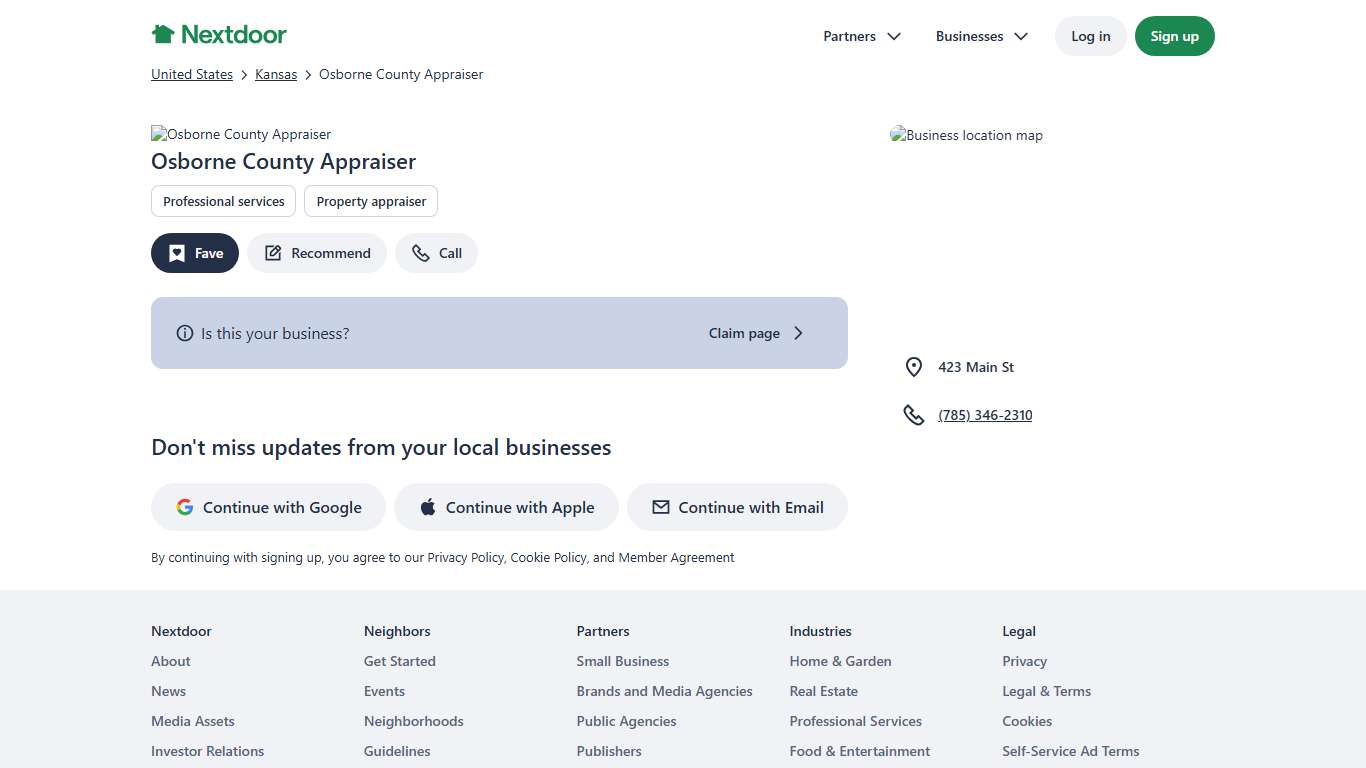
Task: Open the Investor Relations footer link
Action: 207,751
